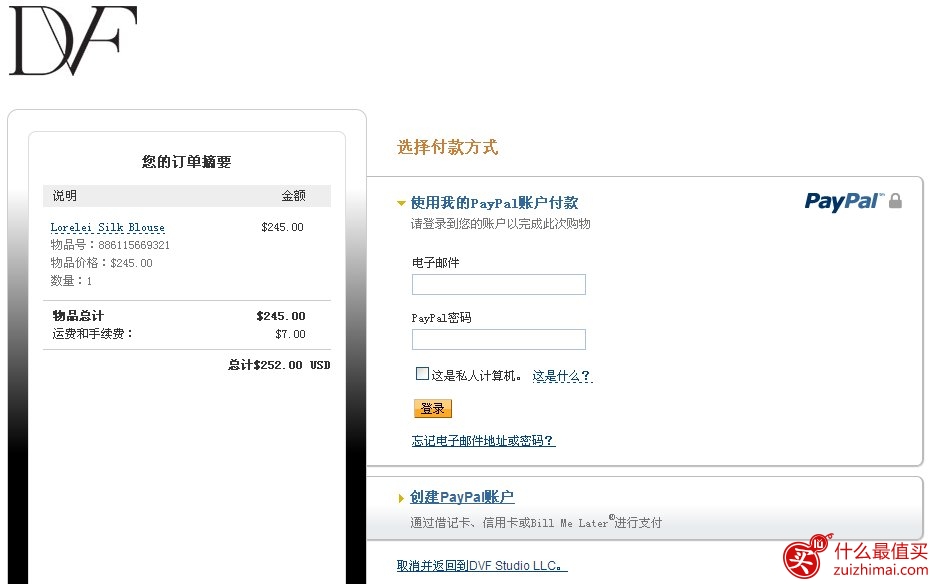The height and width of the screenshot is (584, 937).
Task: Focus the 电子邮件 input field
Action: [x=498, y=285]
